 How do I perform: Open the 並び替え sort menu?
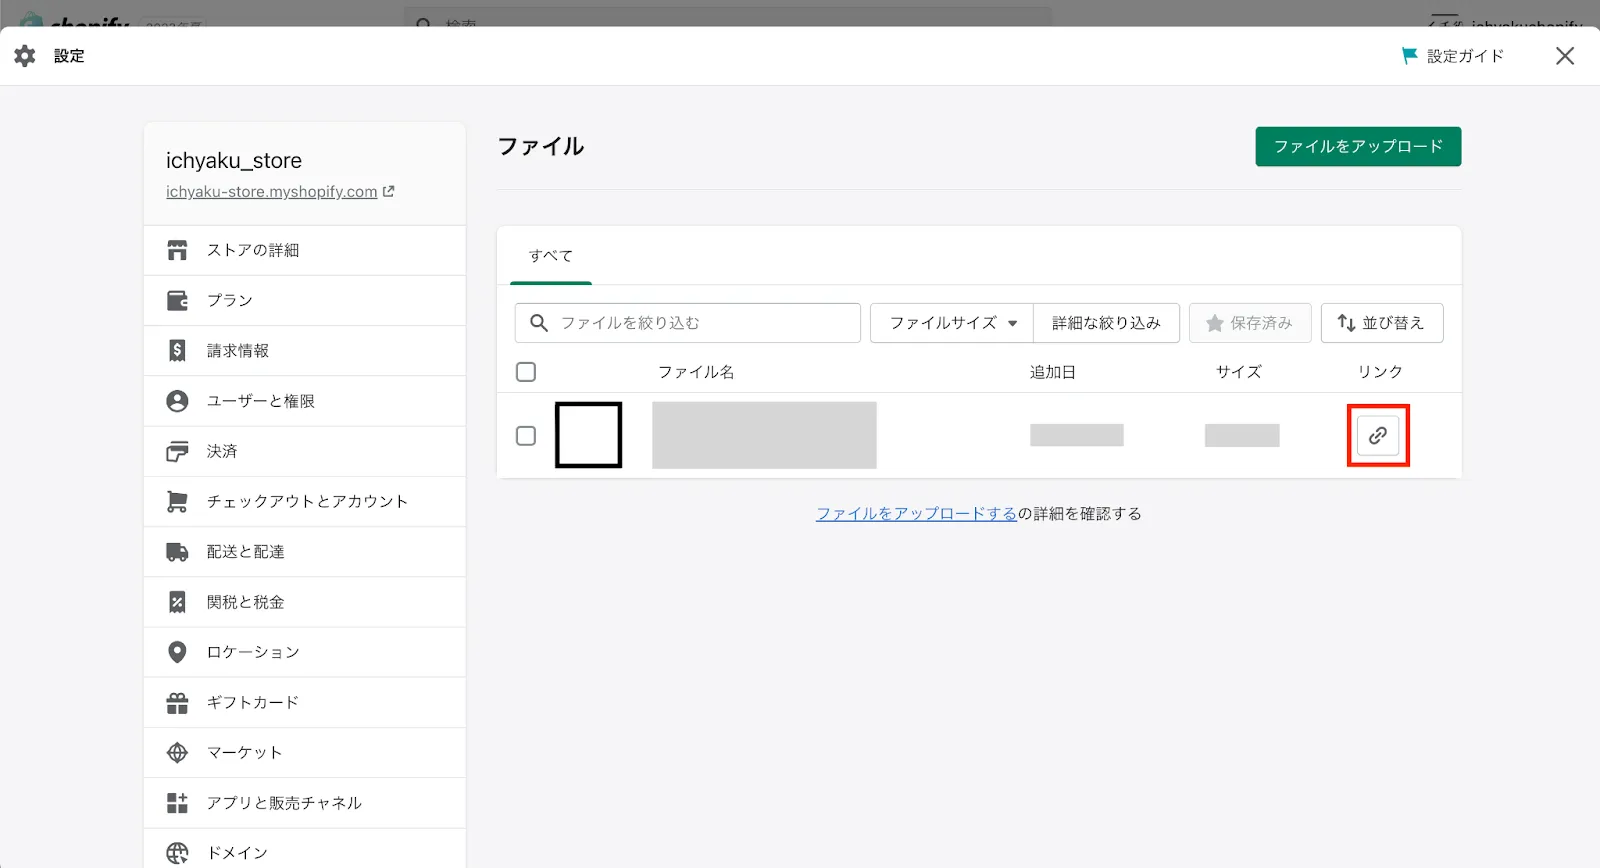pyautogui.click(x=1382, y=323)
